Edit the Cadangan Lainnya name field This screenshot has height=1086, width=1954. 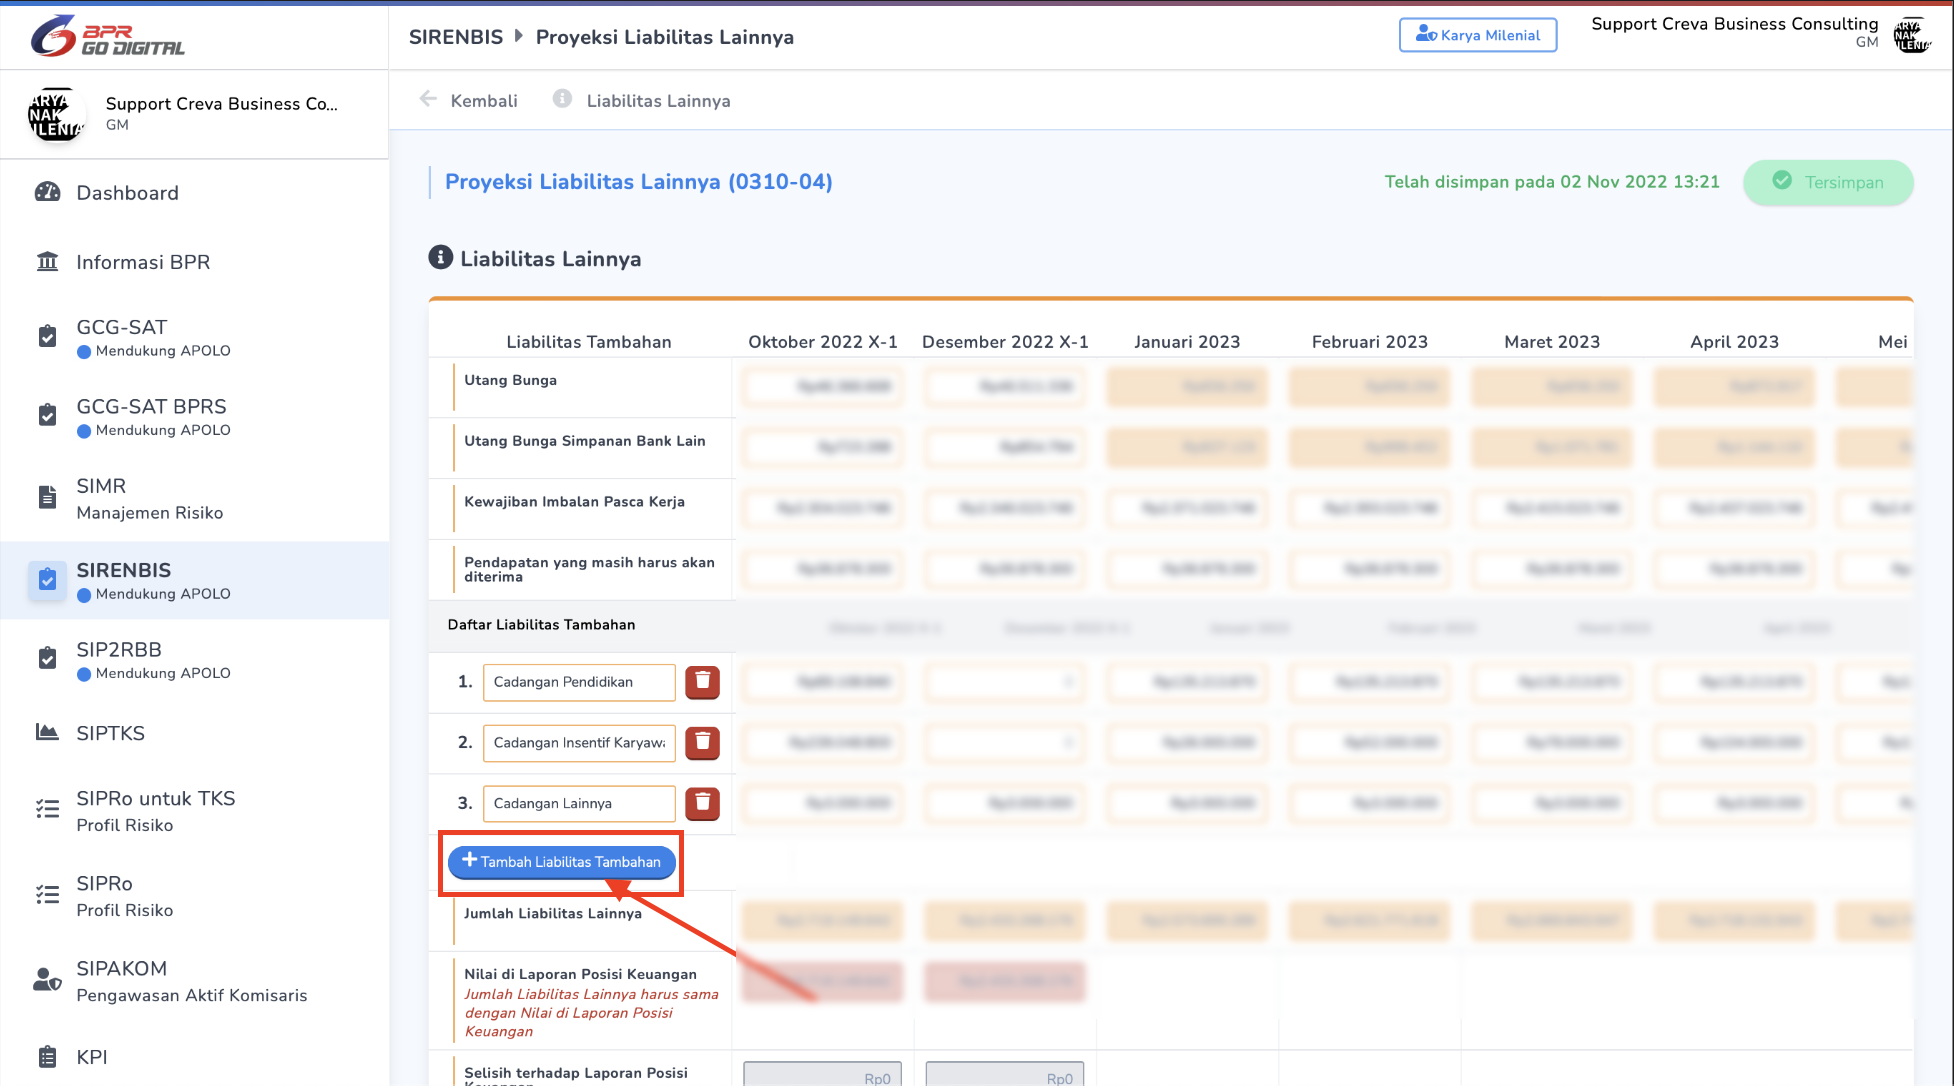click(x=579, y=803)
